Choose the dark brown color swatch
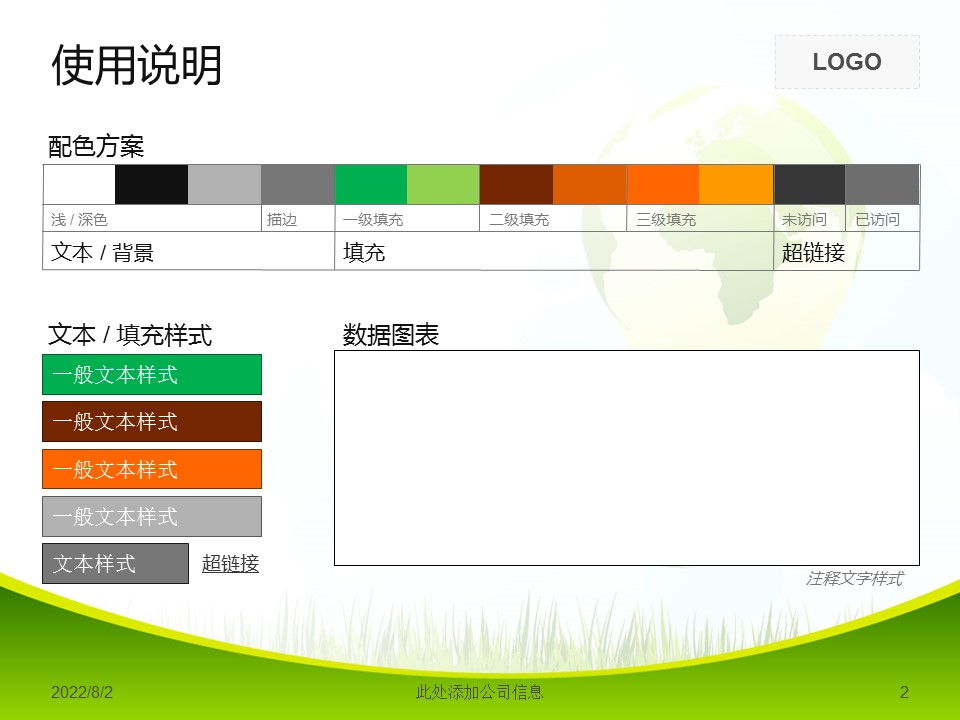Image resolution: width=960 pixels, height=720 pixels. click(516, 185)
